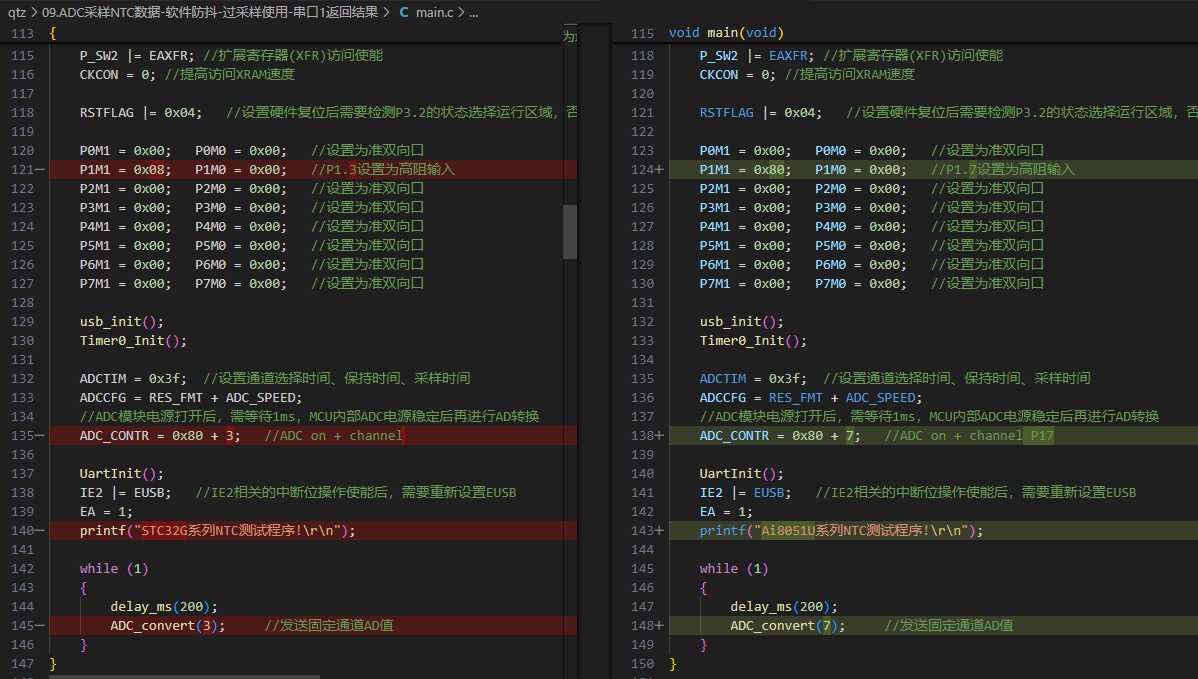The height and width of the screenshot is (679, 1198).
Task: Click the plus marker on line 138
Action: click(x=659, y=436)
